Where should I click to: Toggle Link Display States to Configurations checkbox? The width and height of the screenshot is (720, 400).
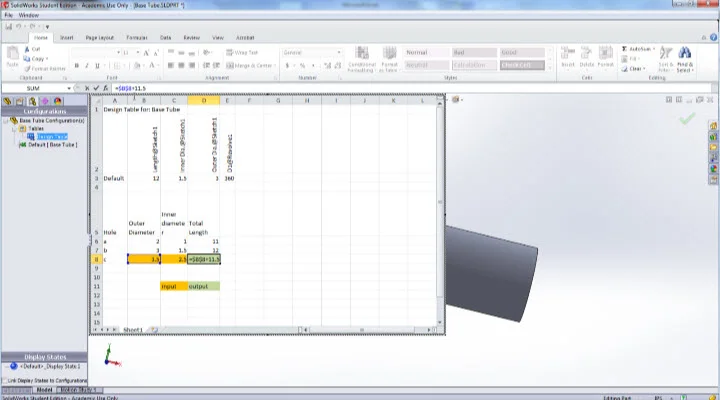coord(4,381)
